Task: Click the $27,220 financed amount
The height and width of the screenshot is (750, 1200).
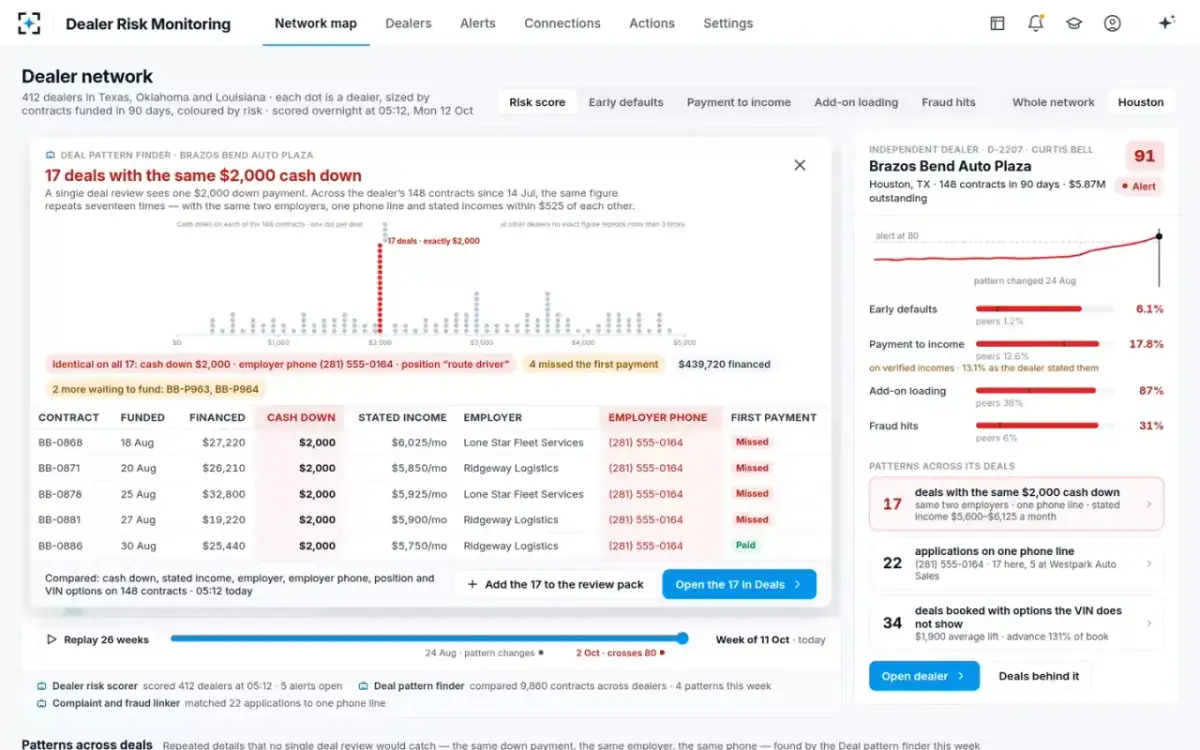Action: [x=224, y=442]
